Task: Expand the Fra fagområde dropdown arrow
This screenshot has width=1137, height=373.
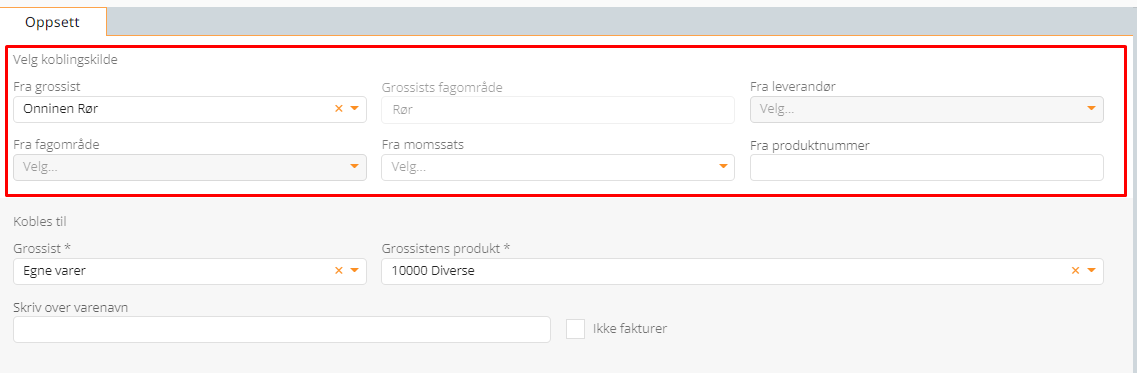Action: pos(355,167)
